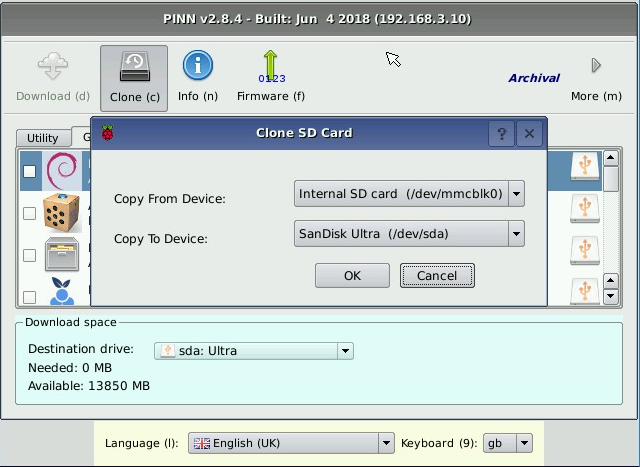Click the 'Available: 13850 MB' text
The image size is (640, 467).
coord(89,386)
